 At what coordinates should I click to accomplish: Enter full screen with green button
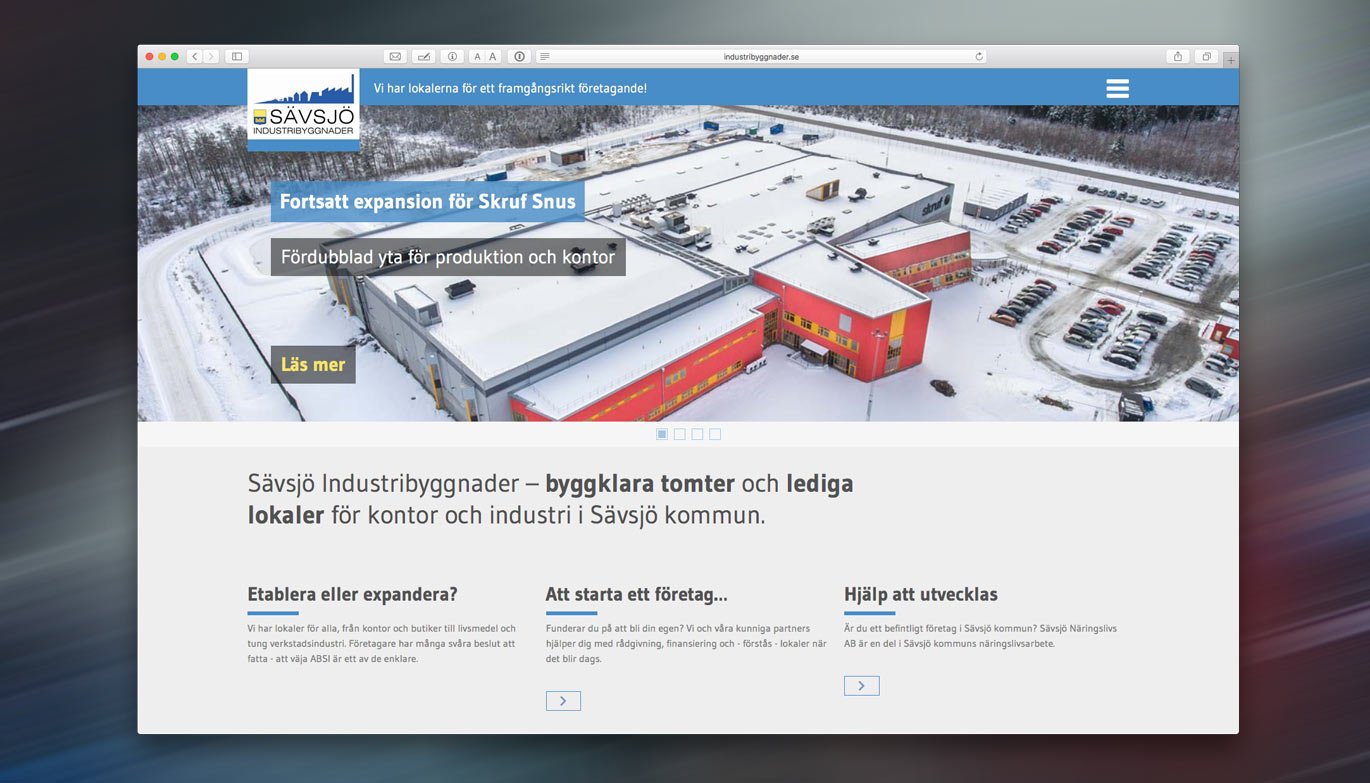175,57
